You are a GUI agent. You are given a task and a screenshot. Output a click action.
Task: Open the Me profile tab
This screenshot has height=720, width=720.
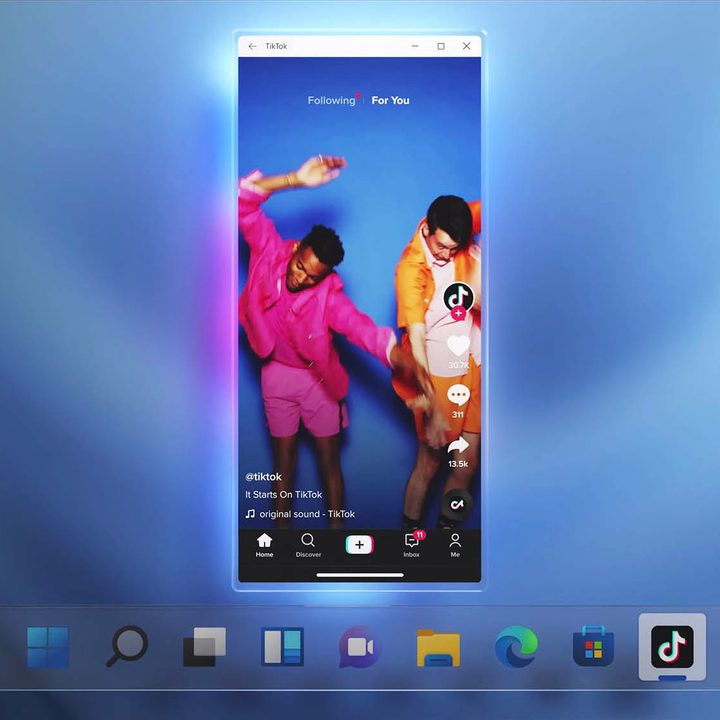coord(455,545)
